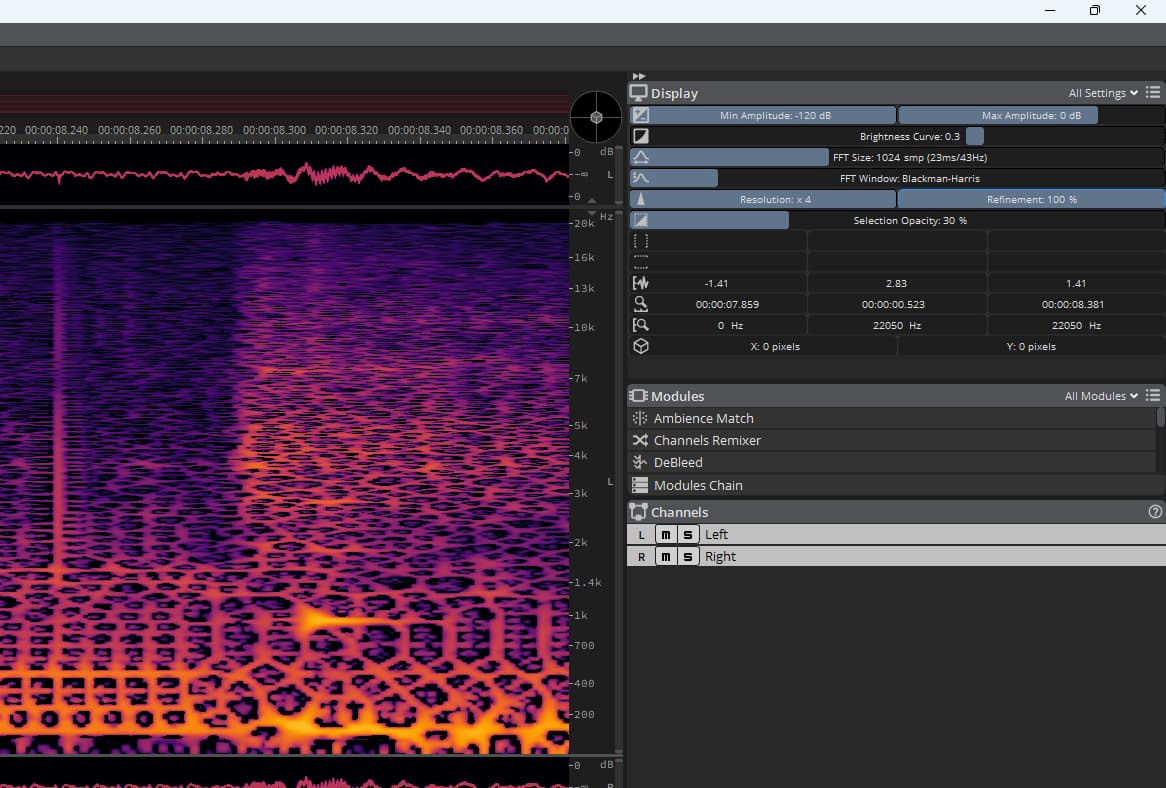
Task: Click the Min Amplitude slider
Action: pos(774,115)
